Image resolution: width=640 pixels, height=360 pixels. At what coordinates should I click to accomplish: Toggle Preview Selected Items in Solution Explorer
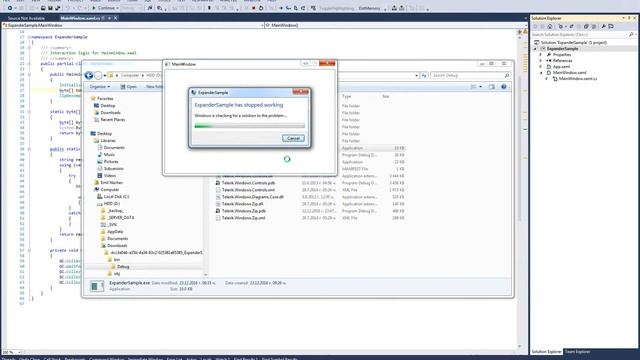(x=611, y=27)
